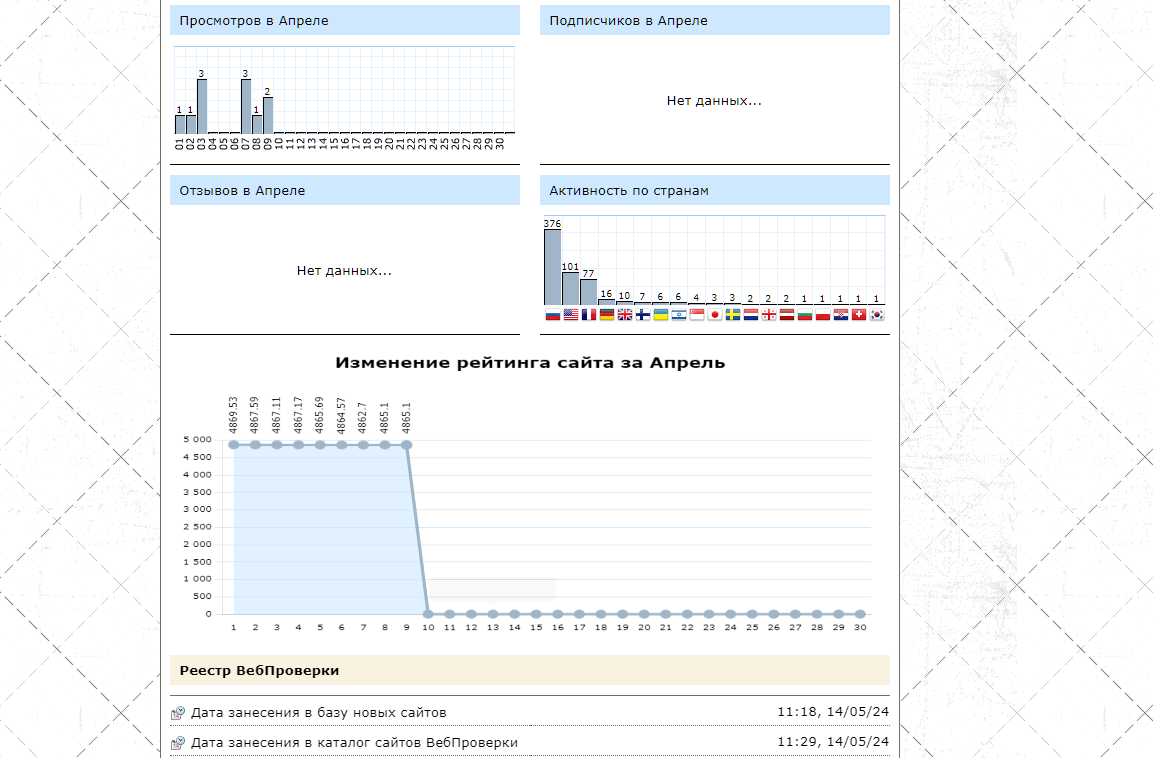Click the Poland flag icon
The height and width of the screenshot is (758, 1153).
point(823,315)
